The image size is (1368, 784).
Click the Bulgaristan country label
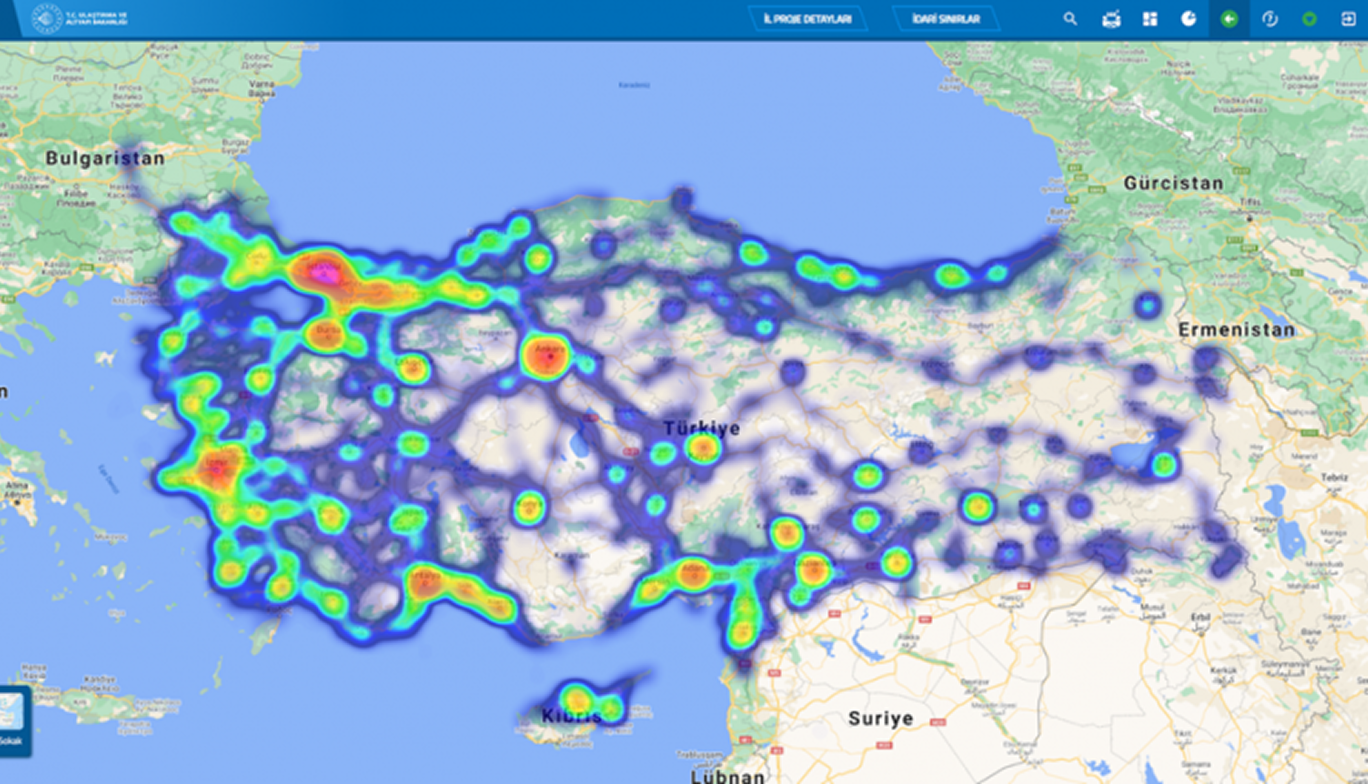pyautogui.click(x=104, y=158)
